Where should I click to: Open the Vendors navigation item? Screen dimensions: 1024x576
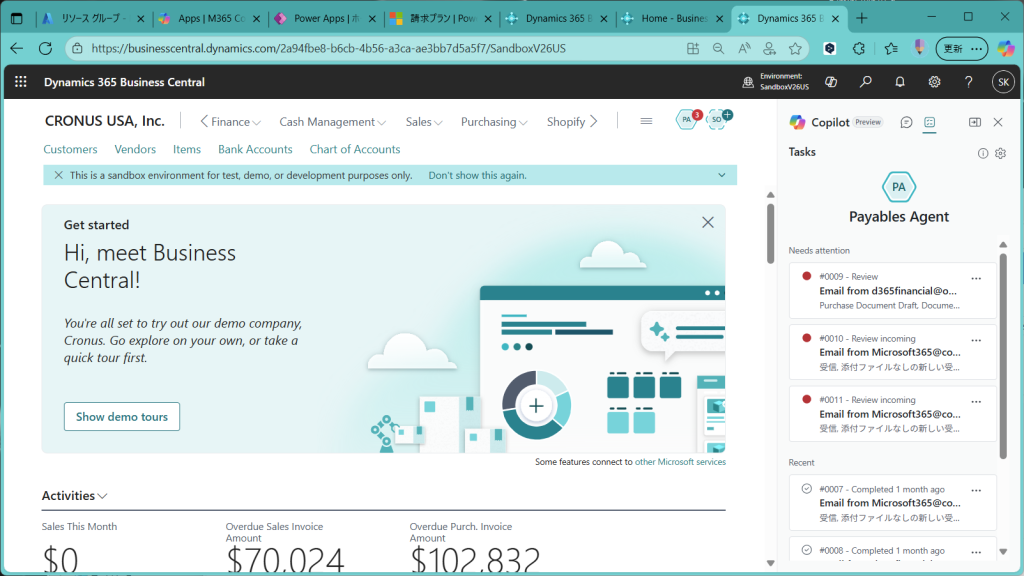pyautogui.click(x=135, y=149)
